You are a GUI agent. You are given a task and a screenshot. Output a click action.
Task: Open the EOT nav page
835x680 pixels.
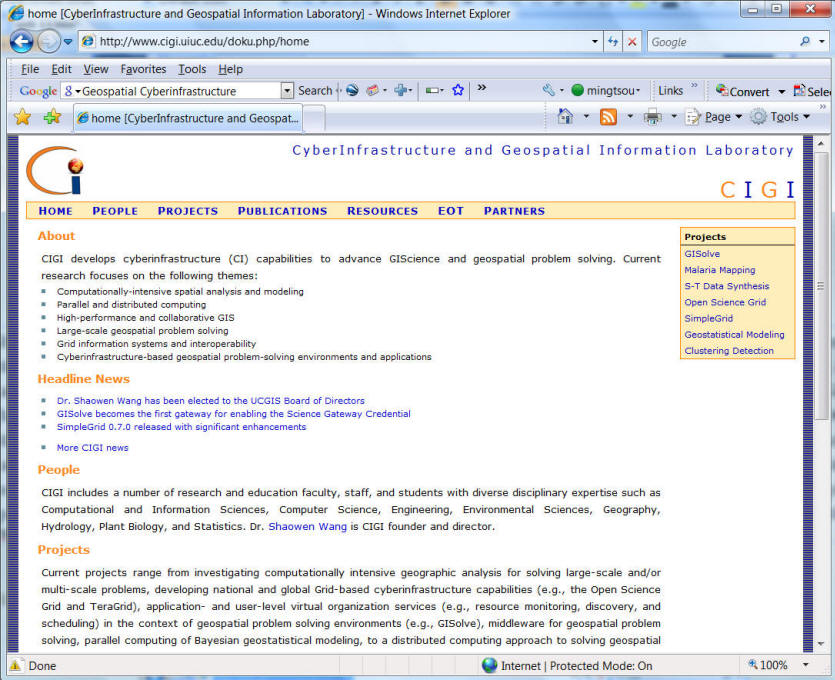(x=451, y=211)
